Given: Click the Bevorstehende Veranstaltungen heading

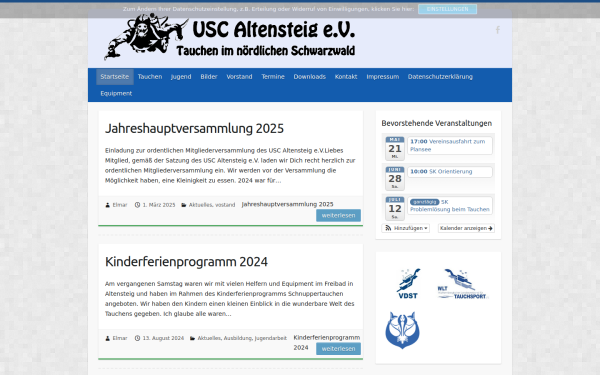Looking at the screenshot, I should pos(437,123).
